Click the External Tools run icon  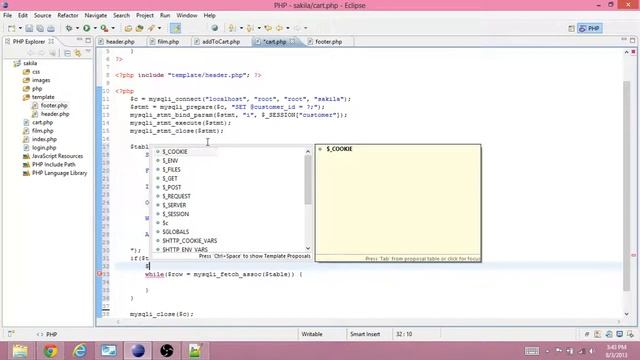click(104, 28)
